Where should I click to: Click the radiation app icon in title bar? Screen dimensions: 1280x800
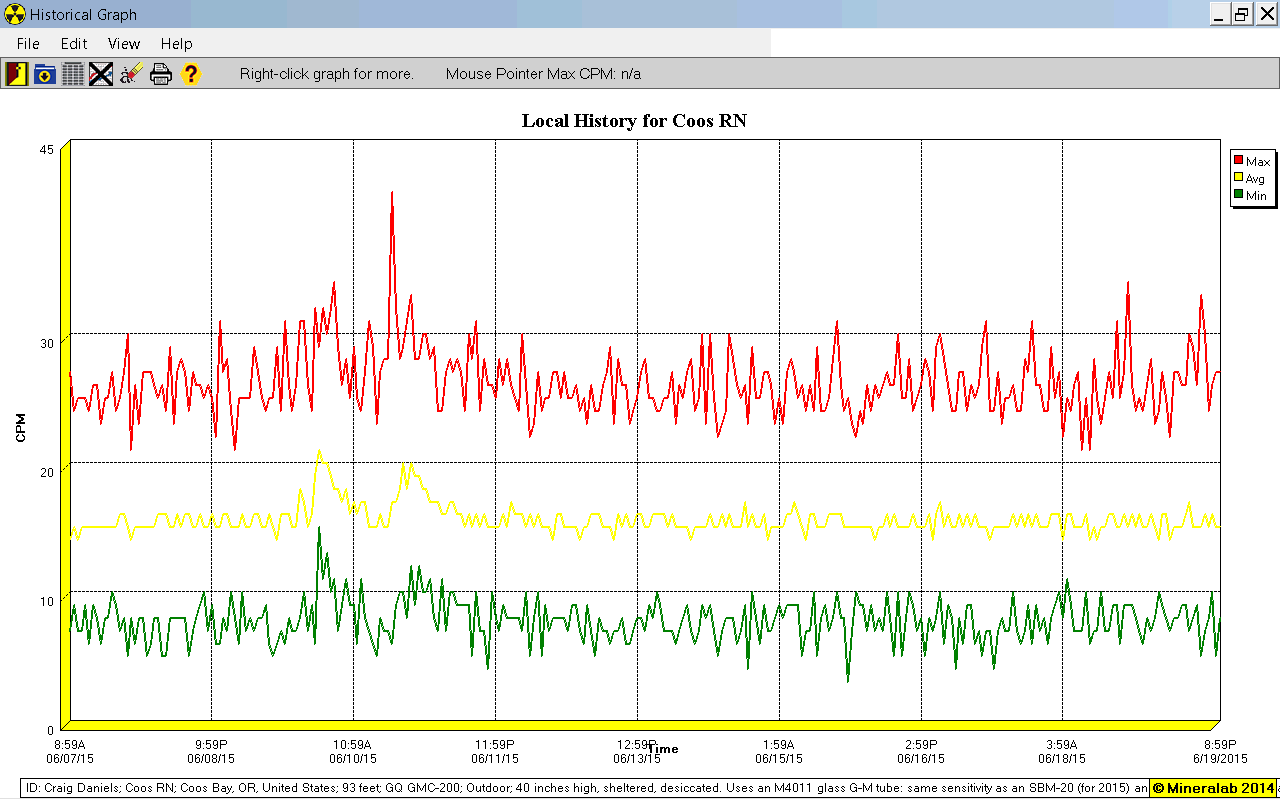coord(13,14)
